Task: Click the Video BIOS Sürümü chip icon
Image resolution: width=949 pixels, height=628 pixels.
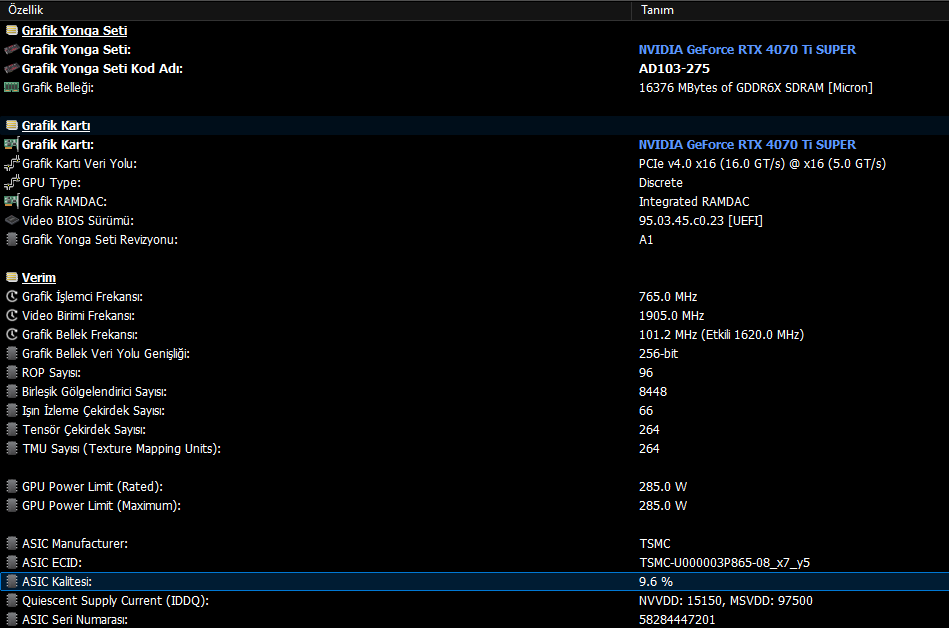Action: click(x=11, y=220)
